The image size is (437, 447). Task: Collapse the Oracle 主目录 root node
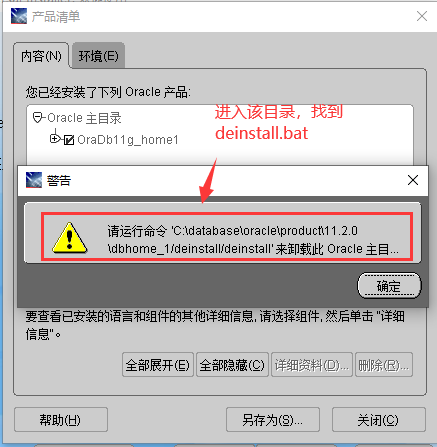(x=38, y=117)
